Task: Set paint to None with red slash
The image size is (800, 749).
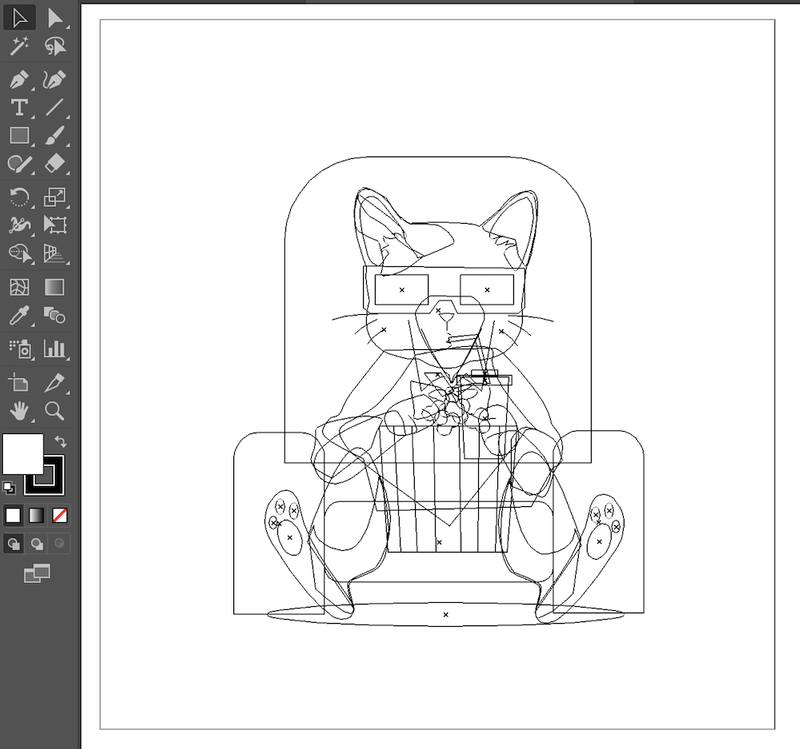Action: [60, 516]
